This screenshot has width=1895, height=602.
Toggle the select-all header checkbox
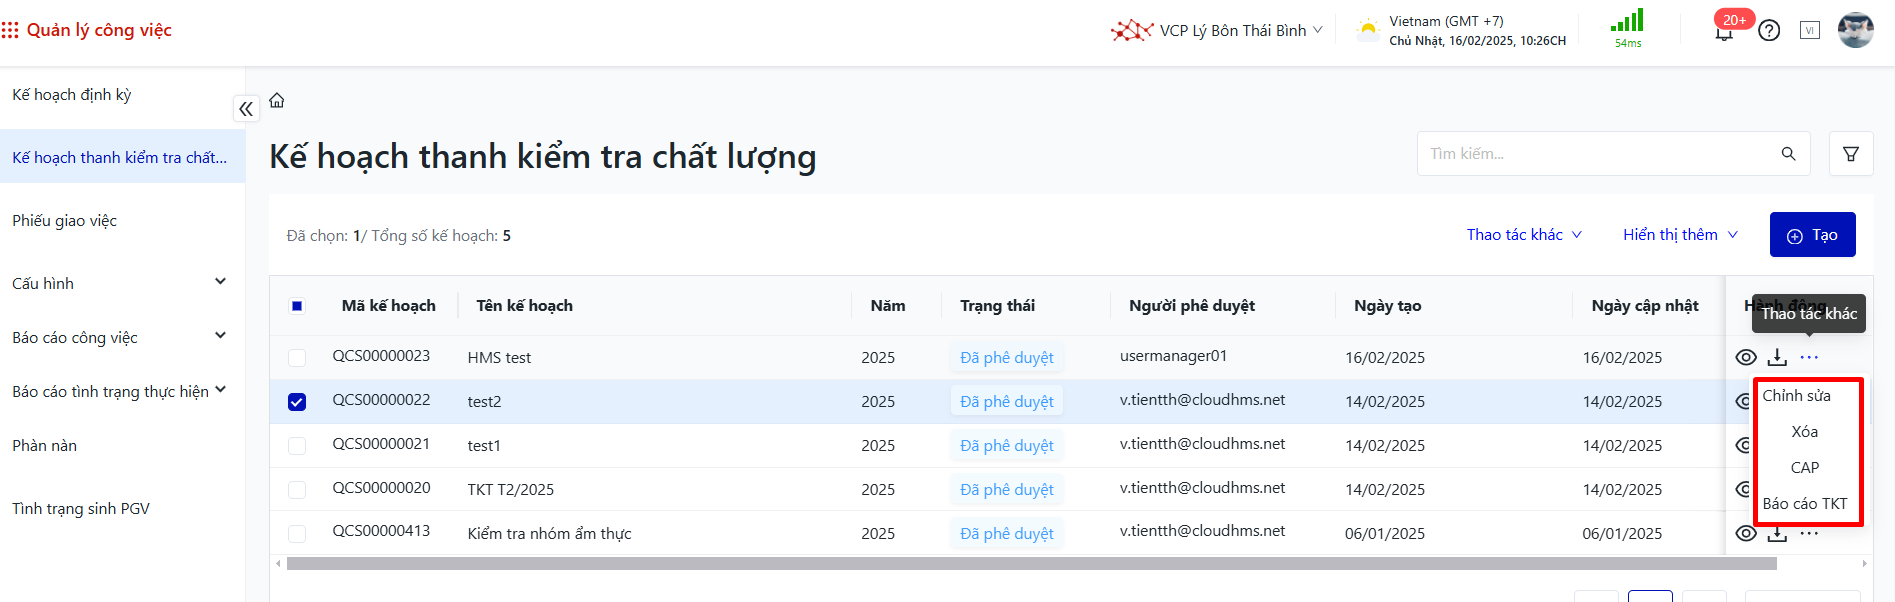tap(297, 306)
